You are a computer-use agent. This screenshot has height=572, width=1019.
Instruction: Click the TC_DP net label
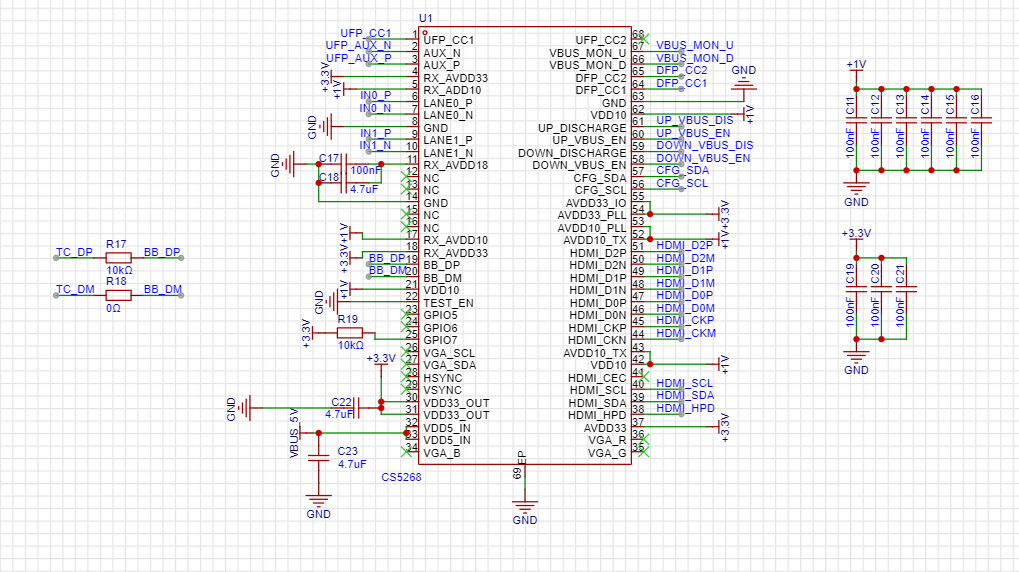coord(74,252)
